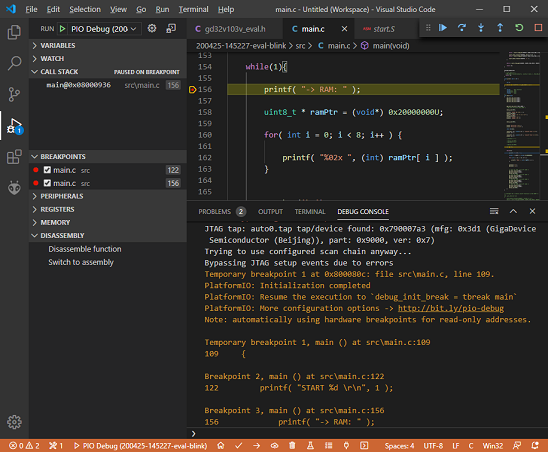Click PlatformIO Build checkmark in status bar
The image size is (548, 452).
[x=238, y=445]
